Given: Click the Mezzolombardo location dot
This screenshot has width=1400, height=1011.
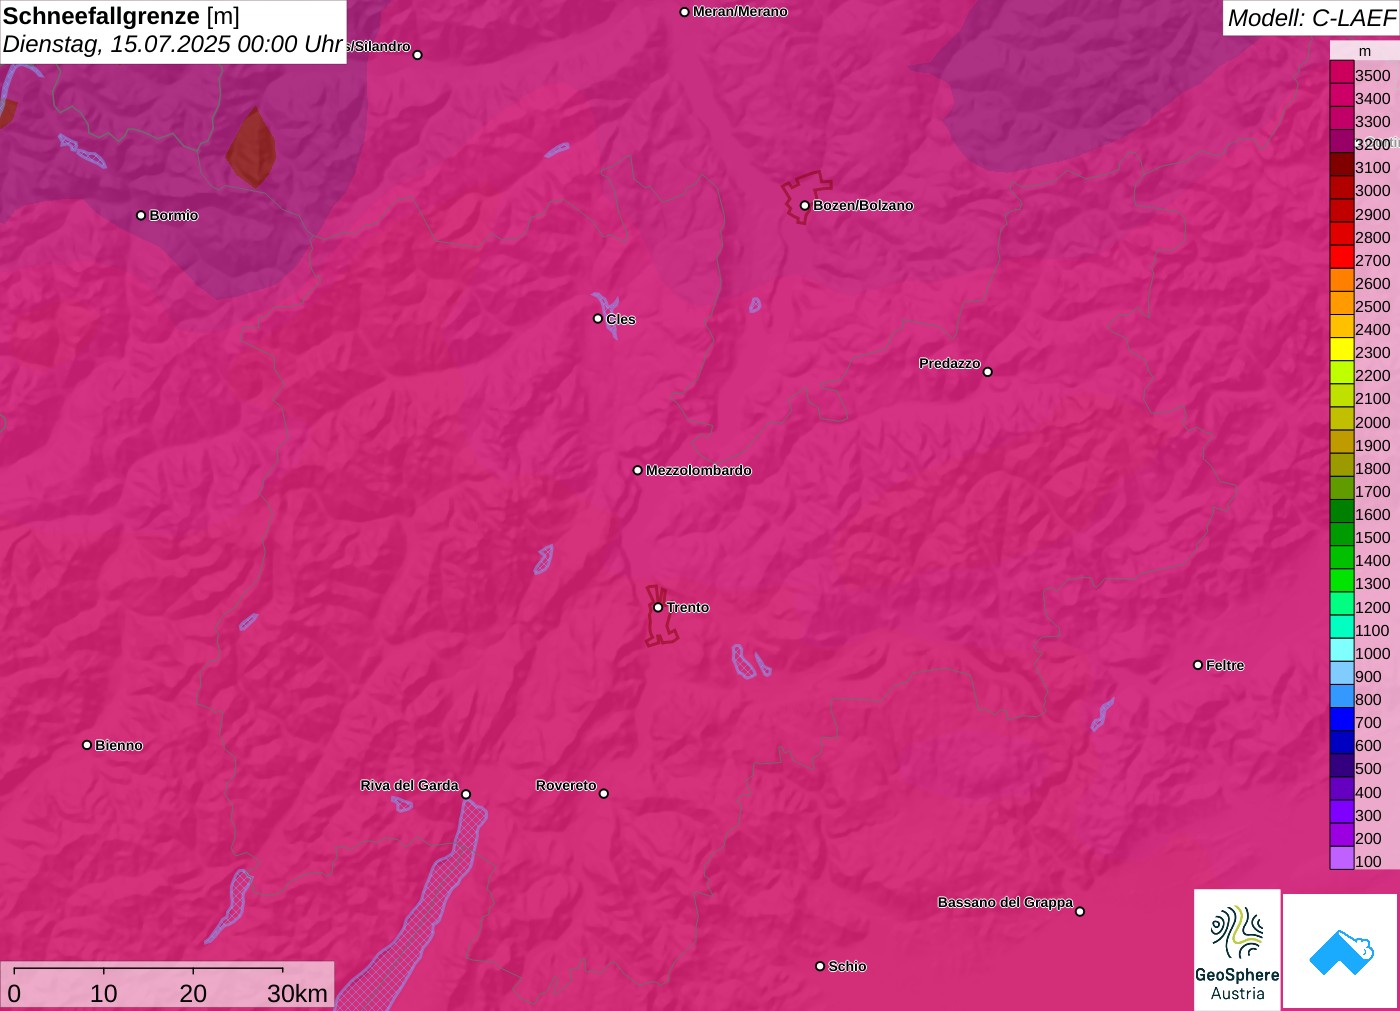Looking at the screenshot, I should [638, 470].
